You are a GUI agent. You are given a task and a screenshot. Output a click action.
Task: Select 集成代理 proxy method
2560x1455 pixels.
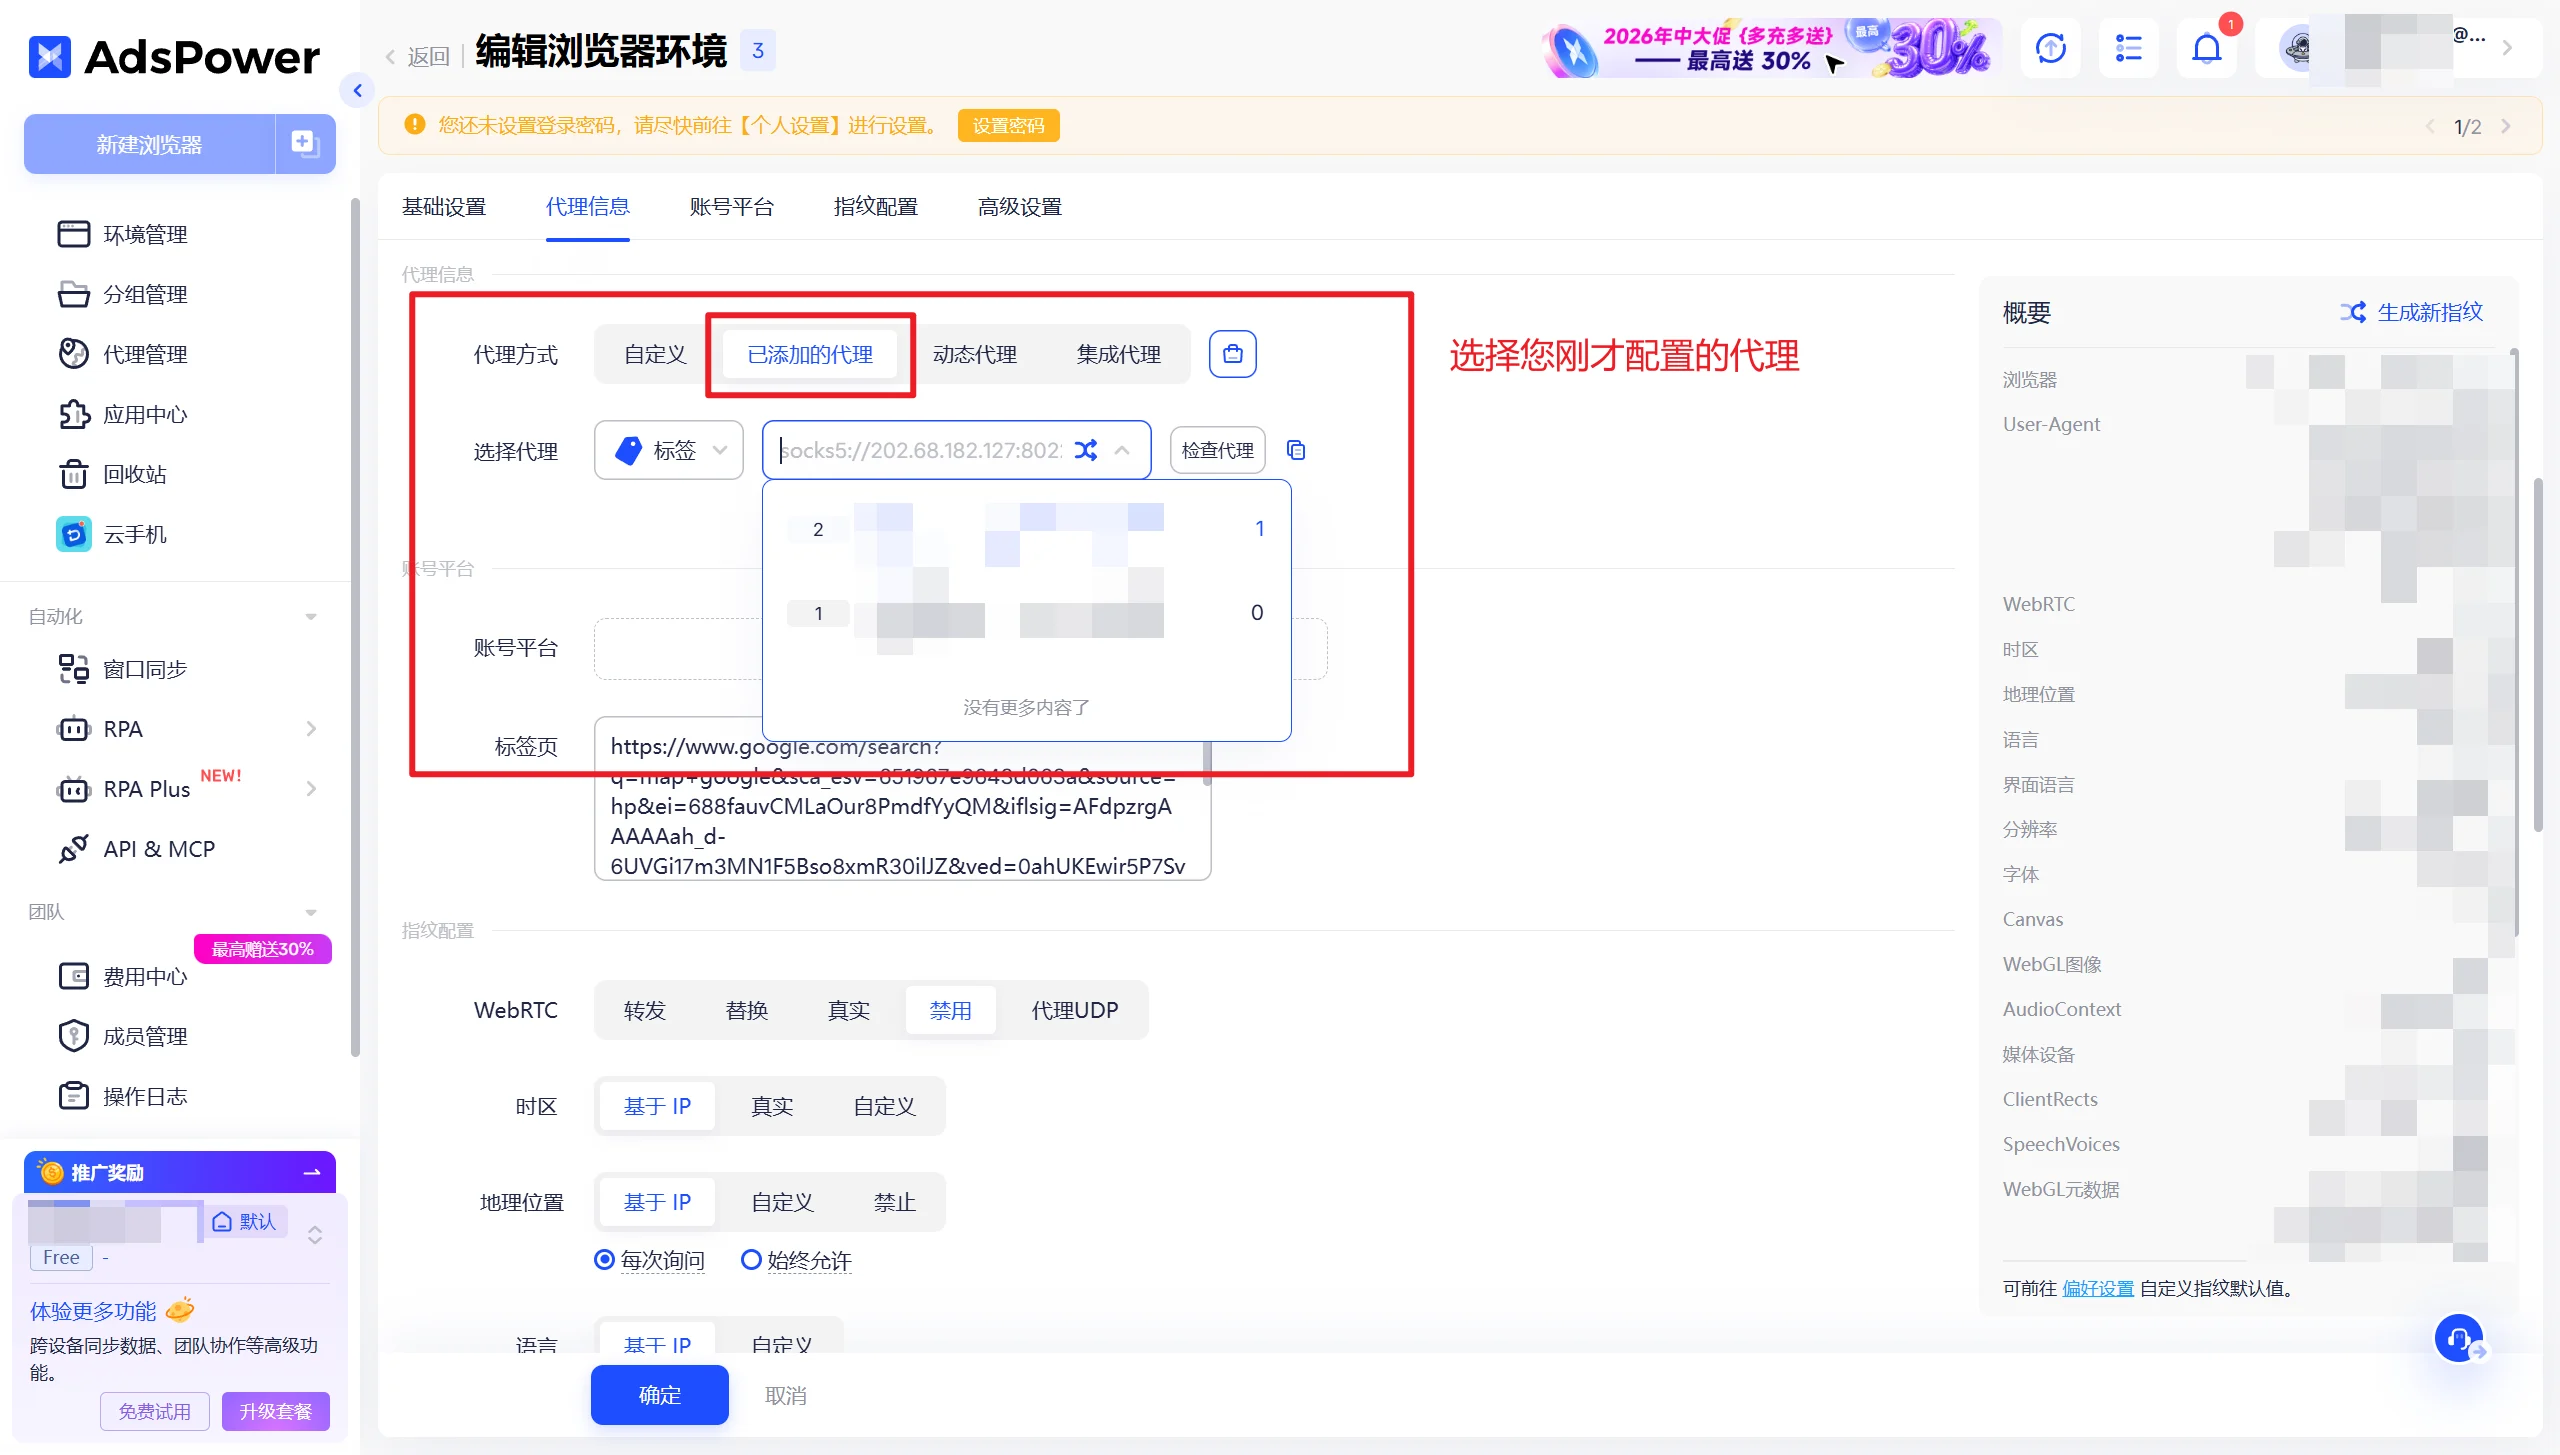(x=1119, y=354)
